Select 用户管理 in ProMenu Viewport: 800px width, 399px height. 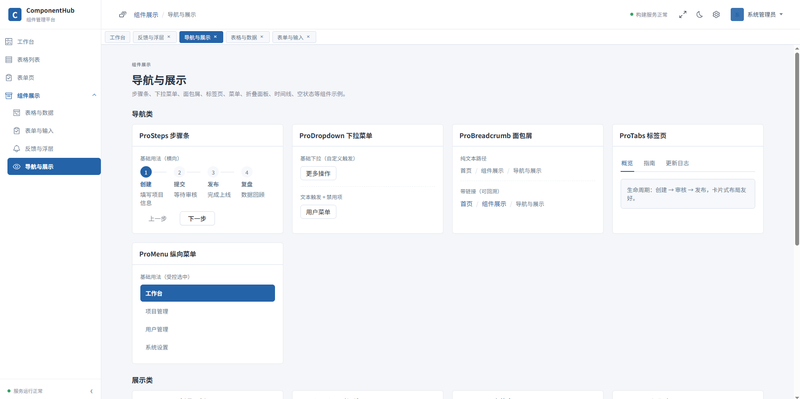(x=208, y=329)
